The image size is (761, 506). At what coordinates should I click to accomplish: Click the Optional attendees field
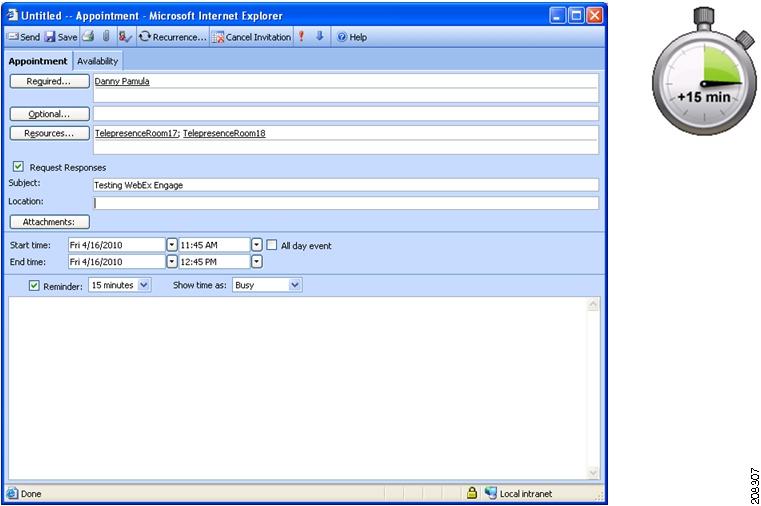[x=346, y=114]
